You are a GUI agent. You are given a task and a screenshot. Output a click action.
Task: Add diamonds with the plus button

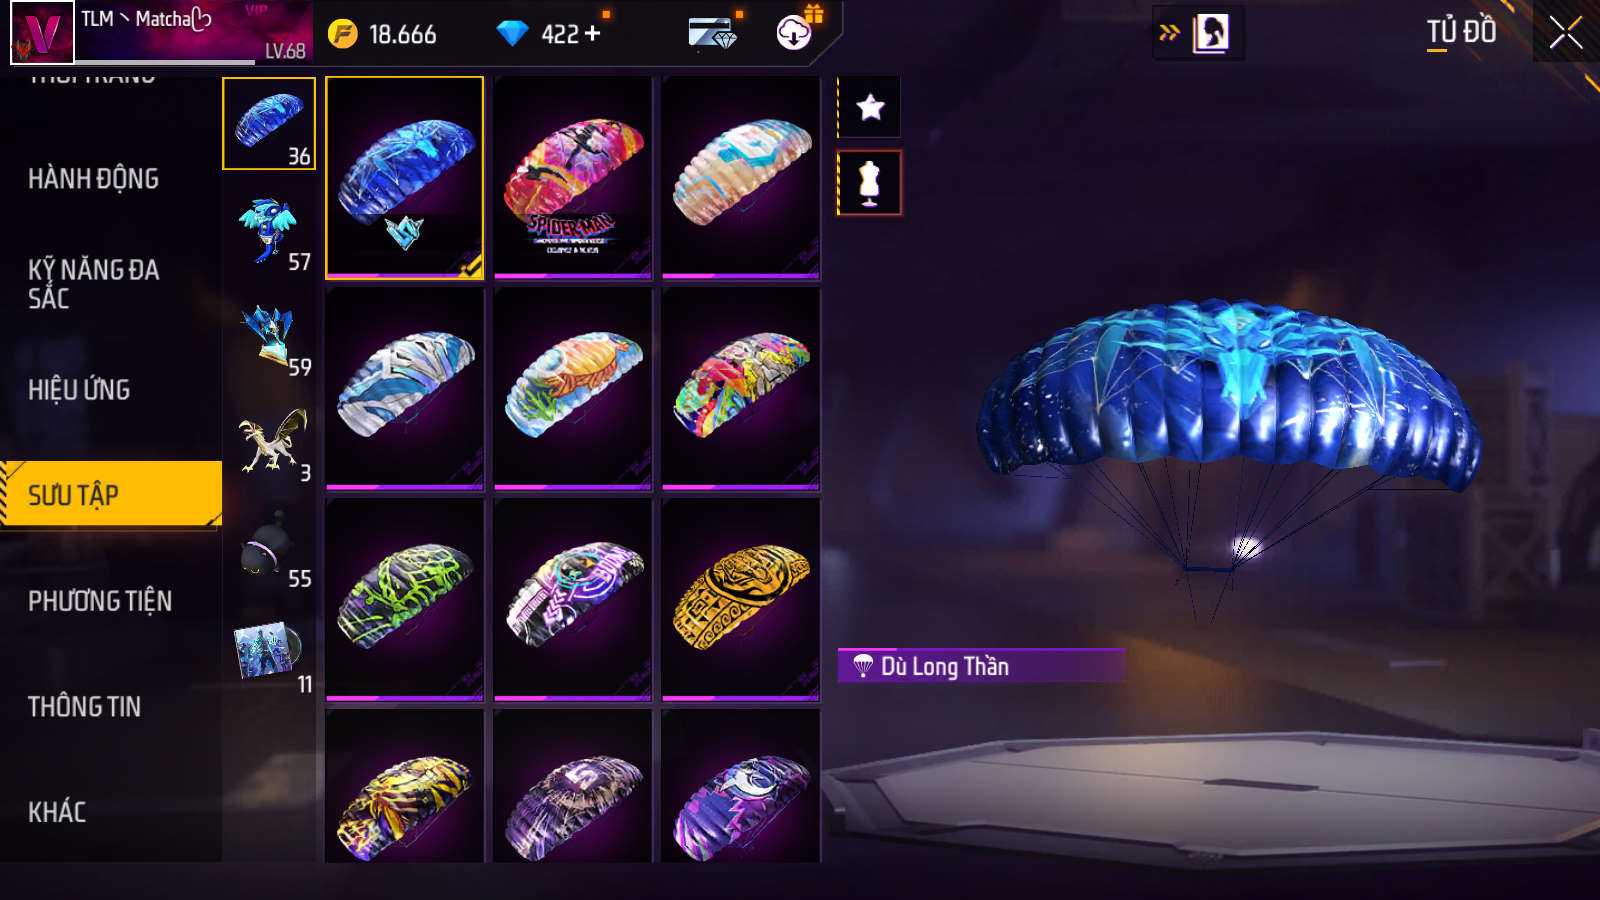coord(592,34)
